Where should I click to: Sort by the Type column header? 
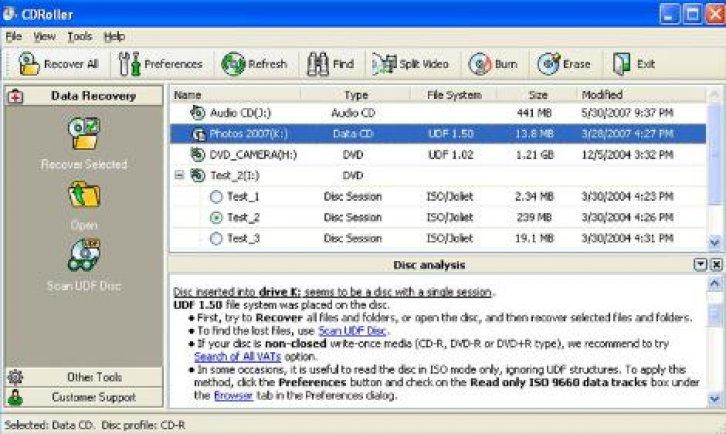pyautogui.click(x=356, y=95)
